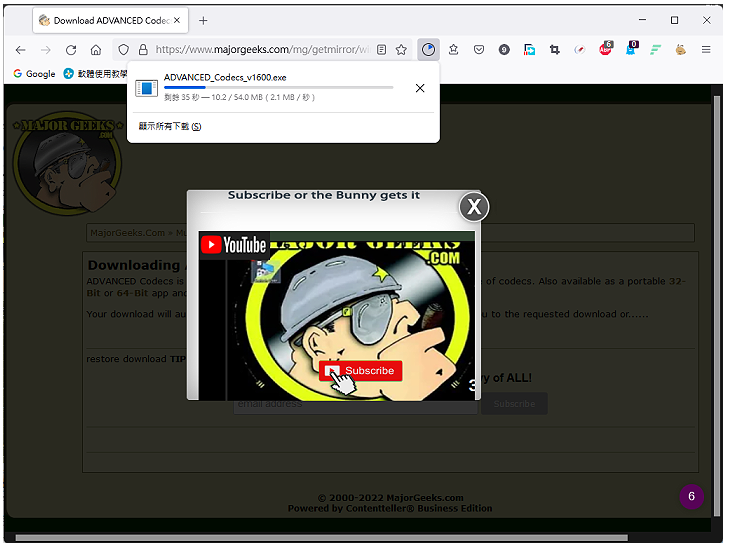
Task: Click the newsletter Subscribe button
Action: click(x=514, y=404)
